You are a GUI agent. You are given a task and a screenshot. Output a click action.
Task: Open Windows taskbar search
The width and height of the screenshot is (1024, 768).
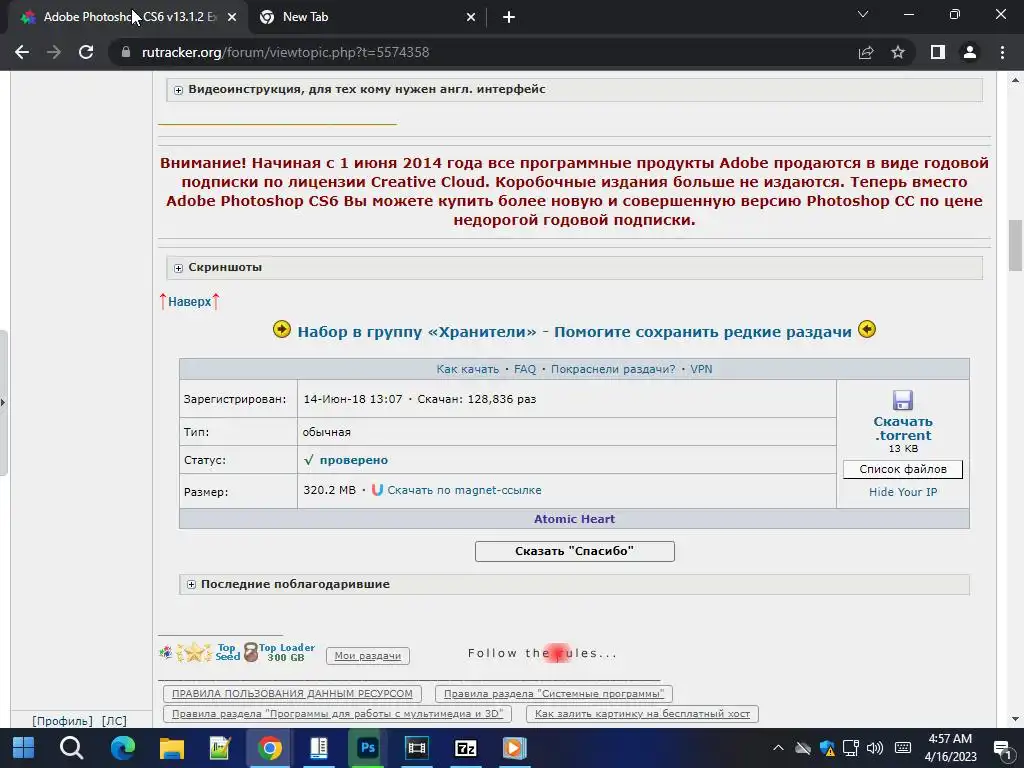[71, 748]
